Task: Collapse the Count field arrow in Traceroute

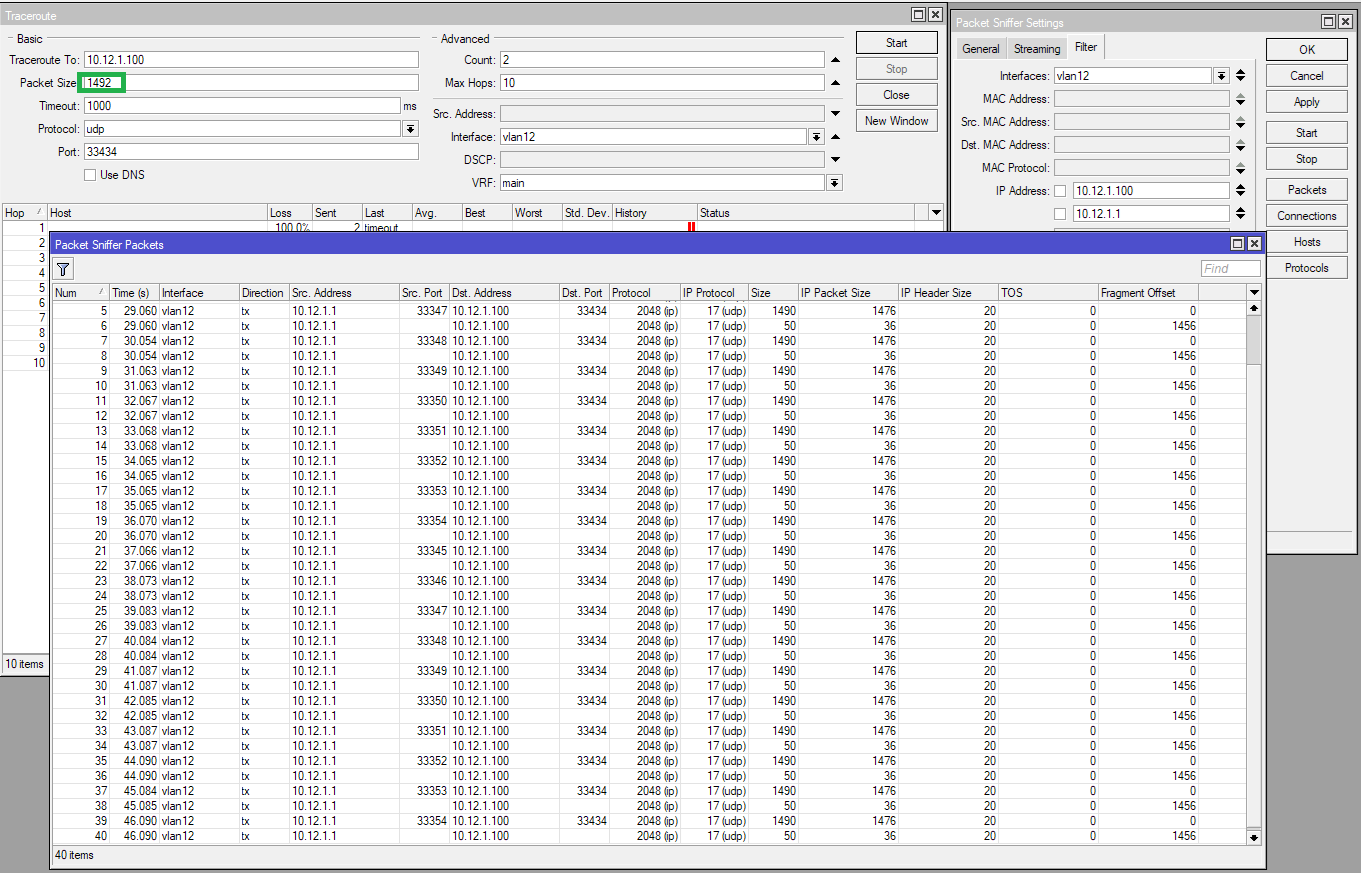Action: (835, 60)
